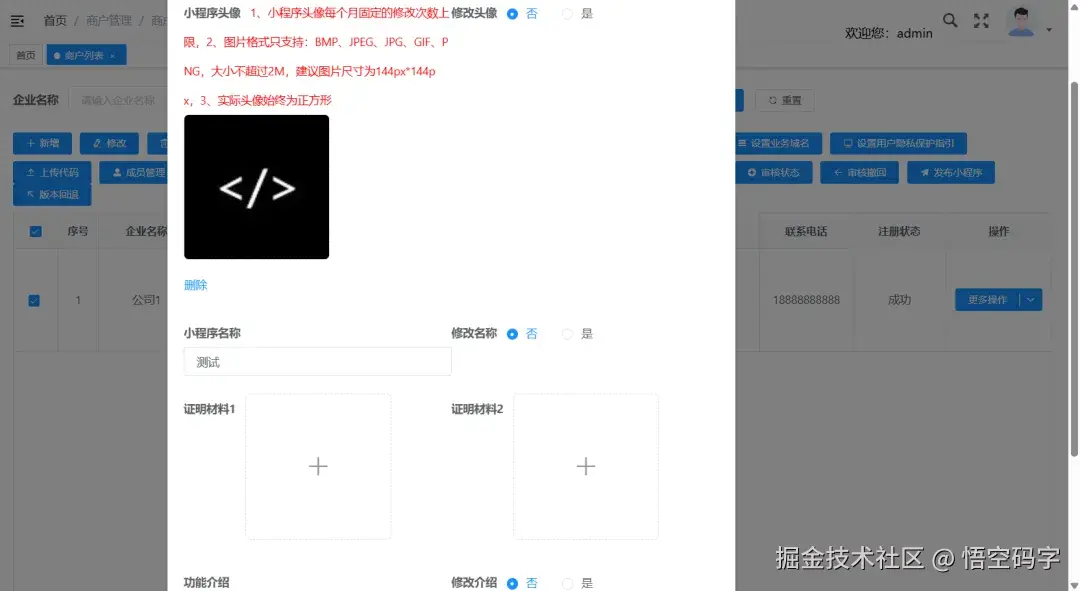Open the search icon in the top bar
The image size is (1080, 591).
pyautogui.click(x=949, y=19)
